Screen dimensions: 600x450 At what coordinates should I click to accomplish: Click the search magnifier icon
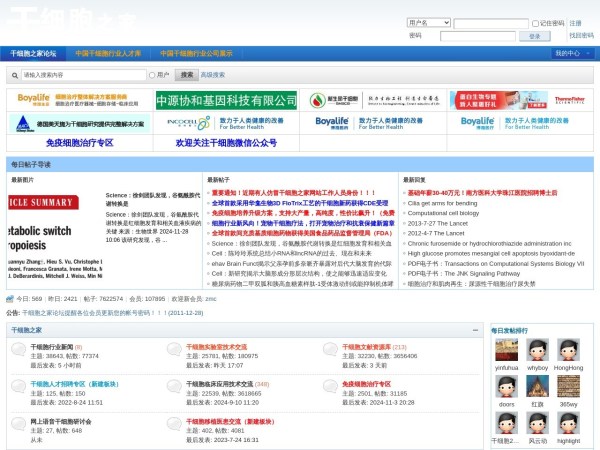tap(14, 75)
